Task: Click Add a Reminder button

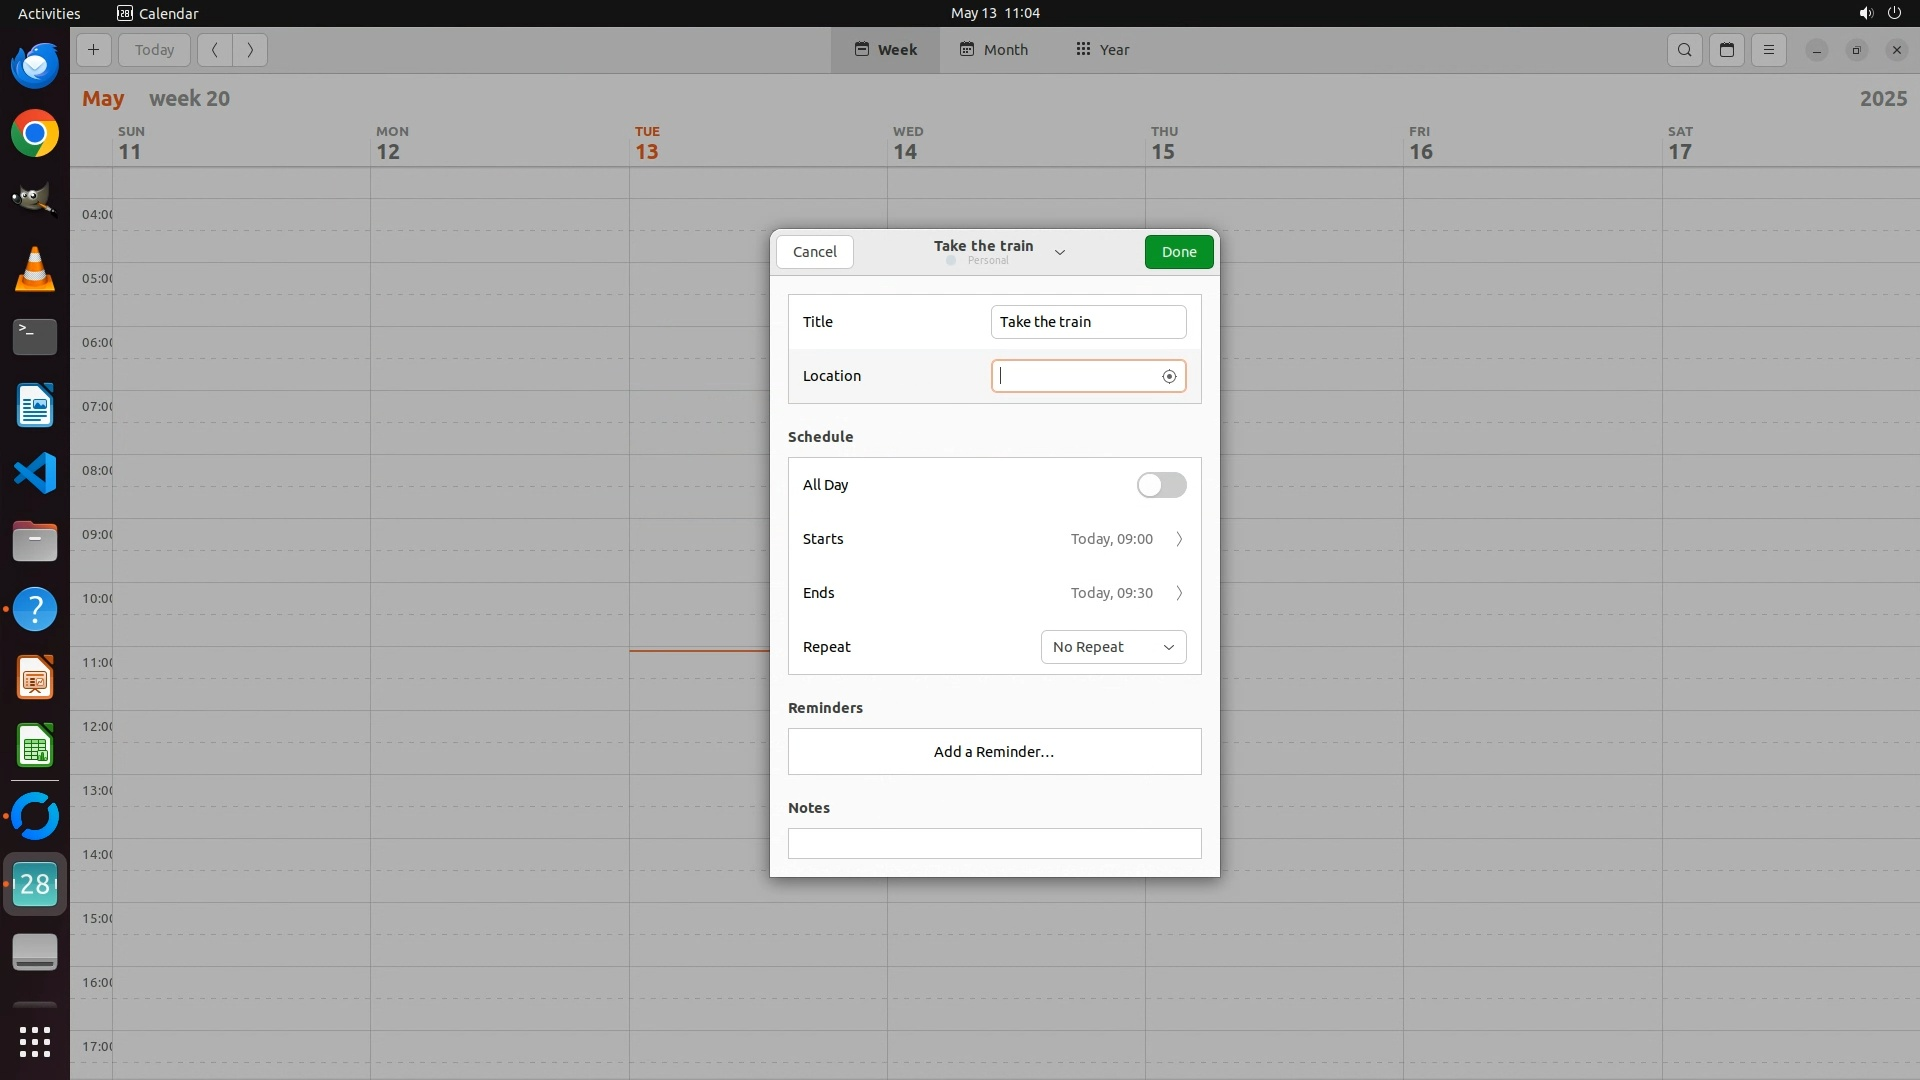Action: coord(994,752)
